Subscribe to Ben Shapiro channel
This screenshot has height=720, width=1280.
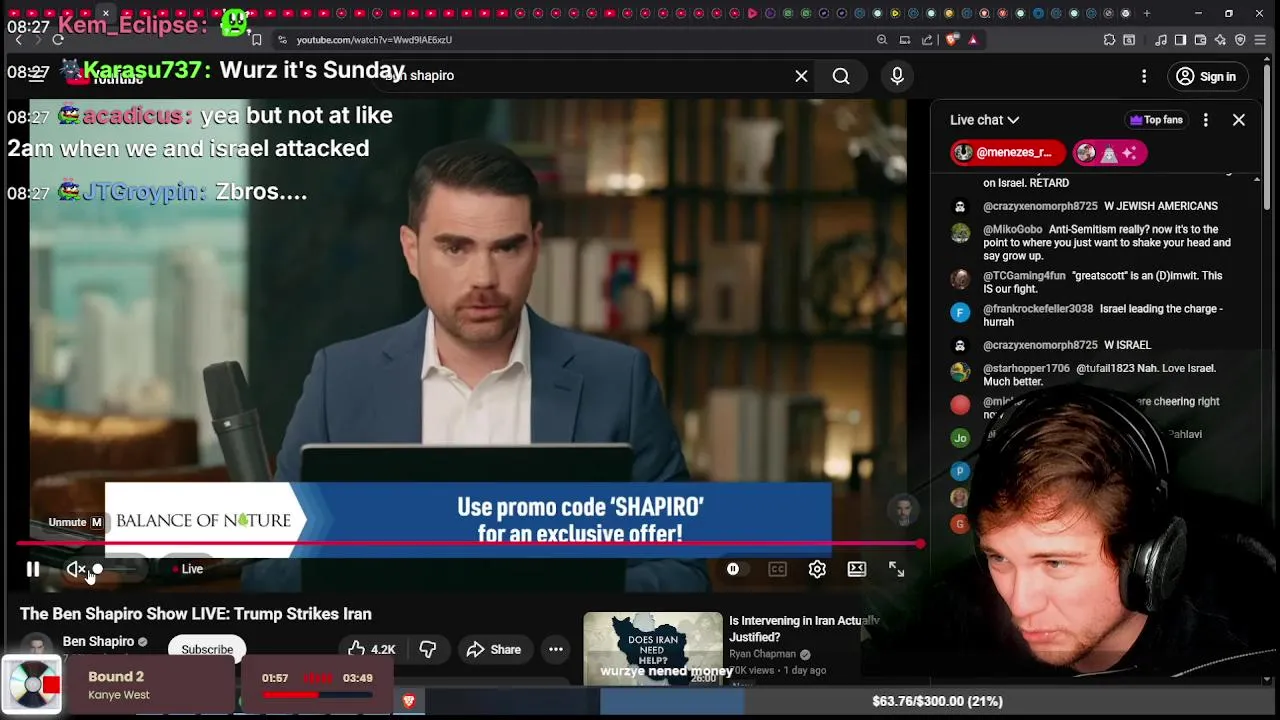(207, 649)
